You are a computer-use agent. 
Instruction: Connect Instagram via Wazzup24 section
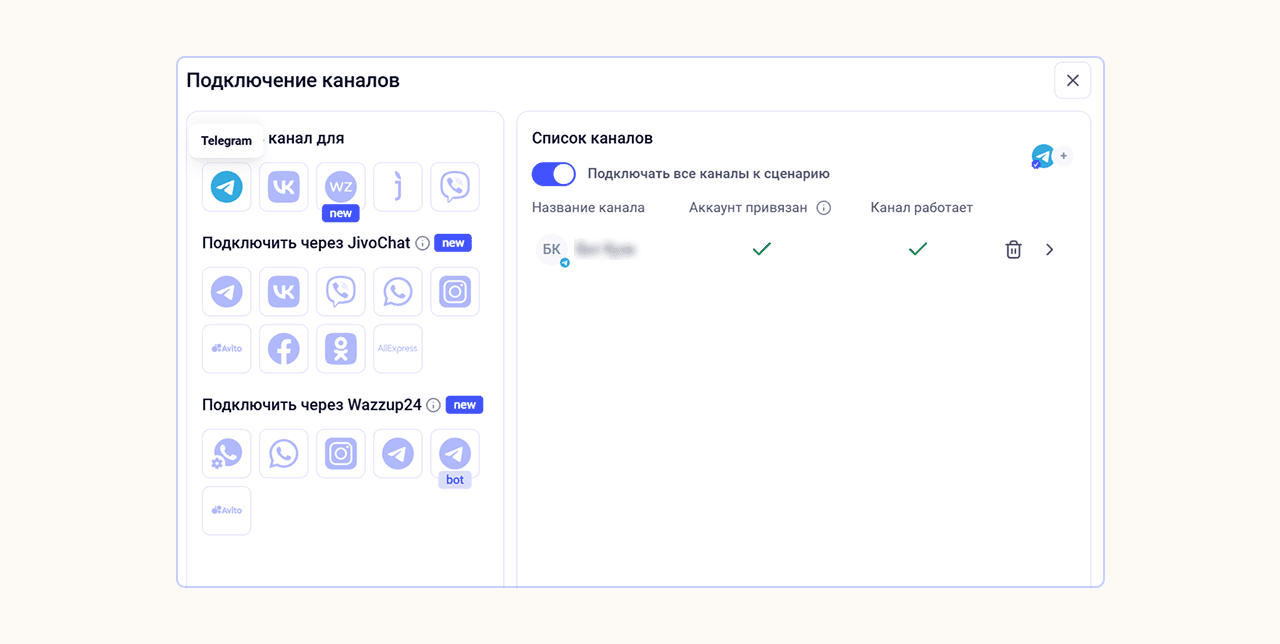[x=341, y=454]
